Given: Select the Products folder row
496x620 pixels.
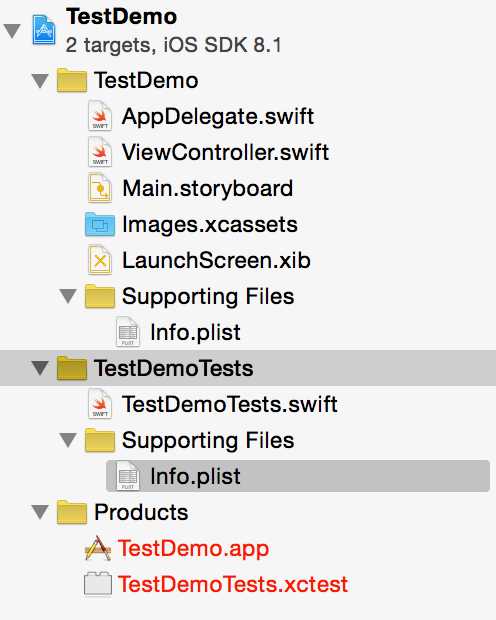Looking at the screenshot, I should [x=248, y=512].
